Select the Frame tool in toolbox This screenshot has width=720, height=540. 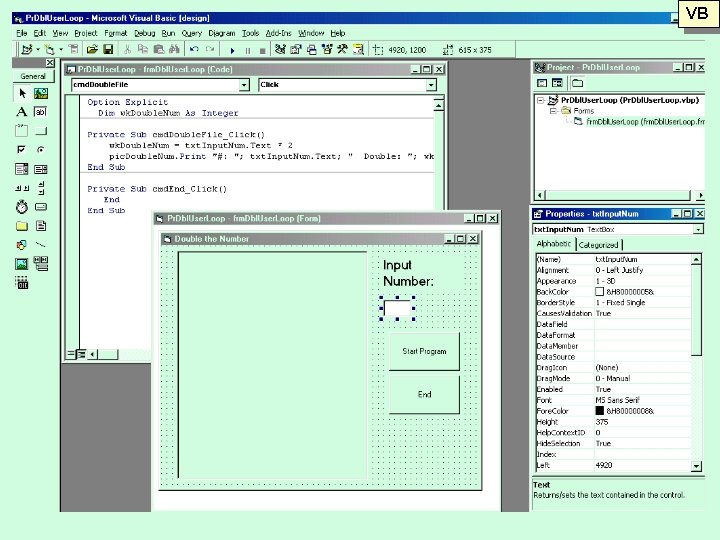[22, 131]
